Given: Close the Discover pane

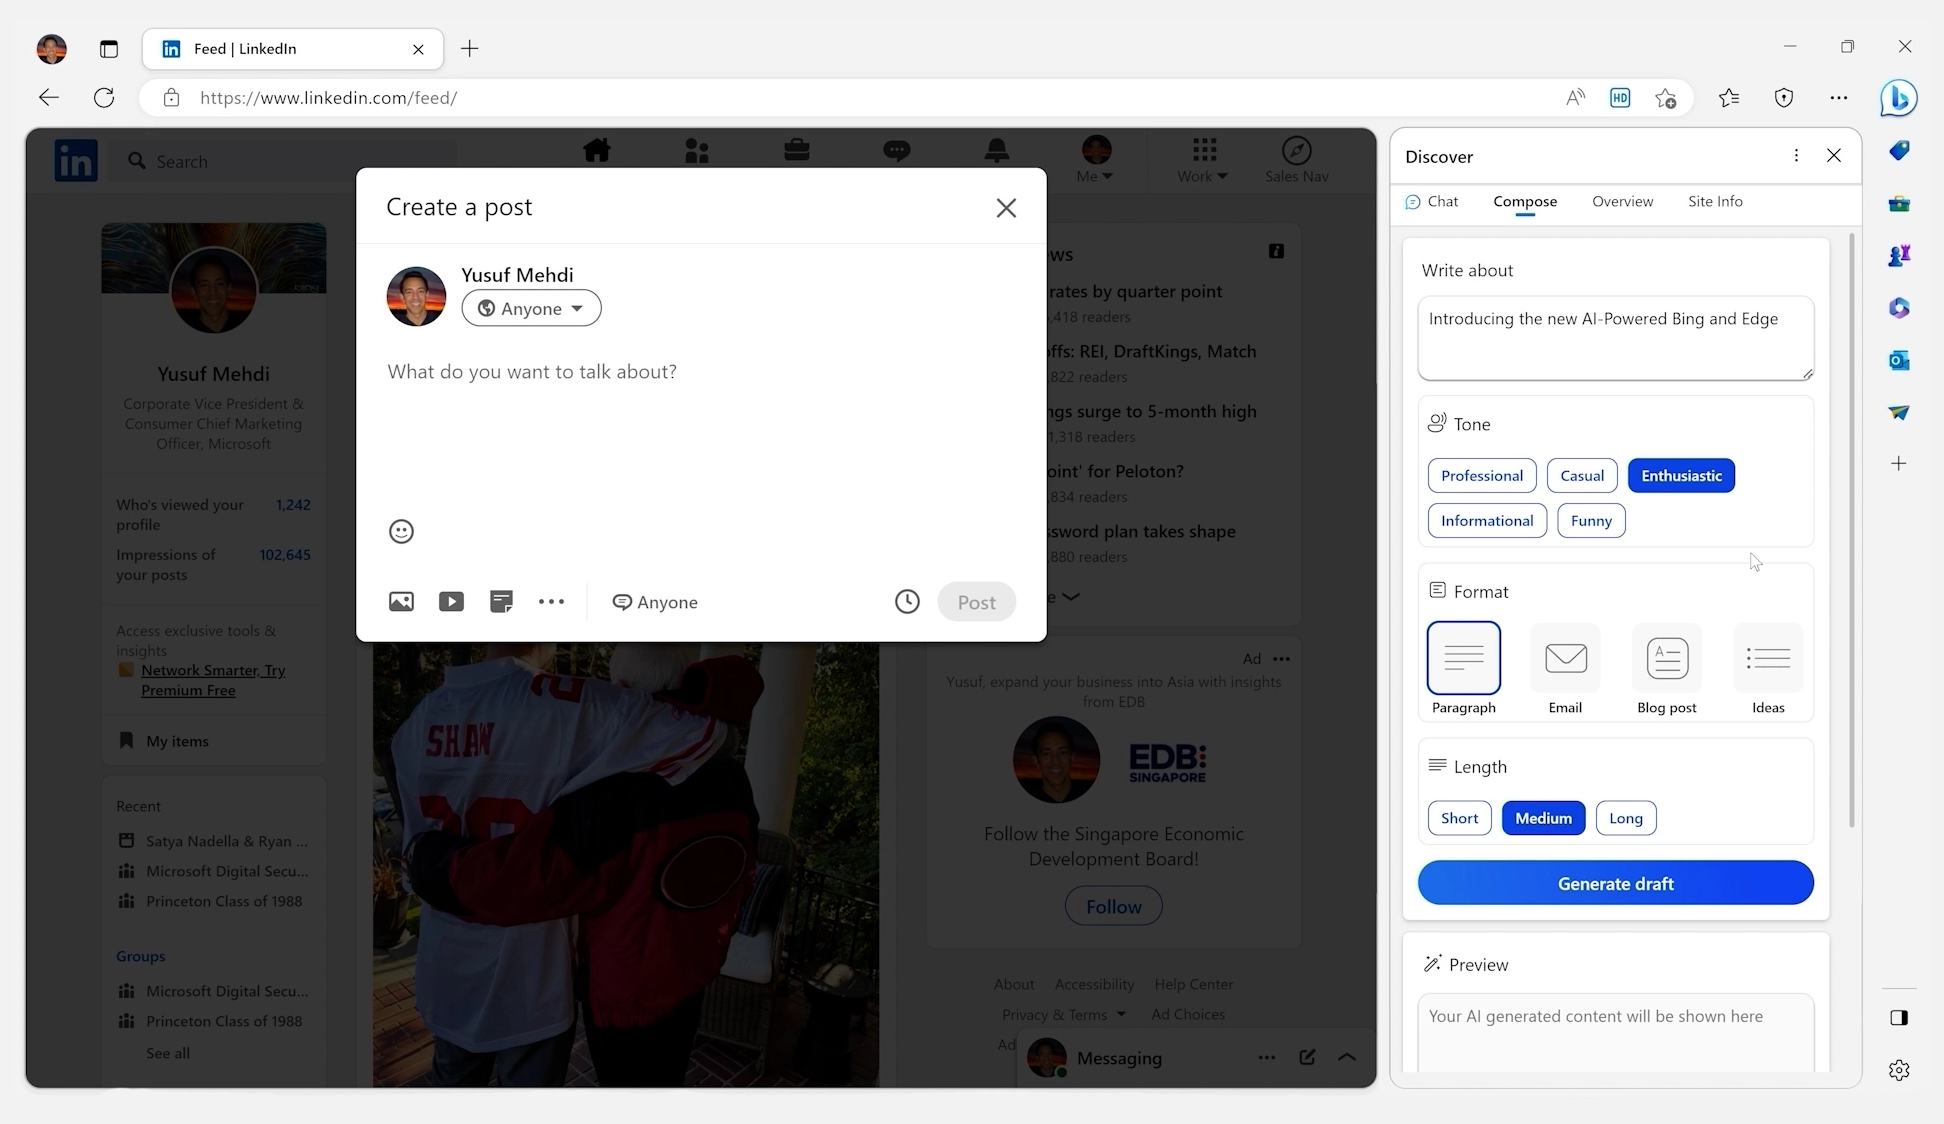Looking at the screenshot, I should click(1834, 156).
